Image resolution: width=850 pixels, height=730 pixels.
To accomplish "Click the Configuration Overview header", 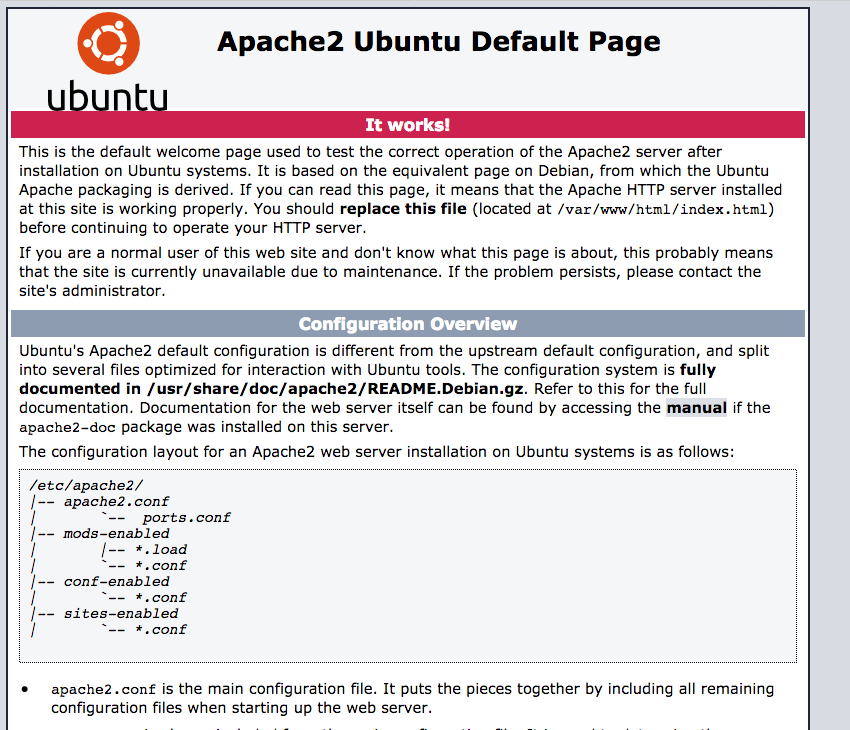I will pos(407,323).
